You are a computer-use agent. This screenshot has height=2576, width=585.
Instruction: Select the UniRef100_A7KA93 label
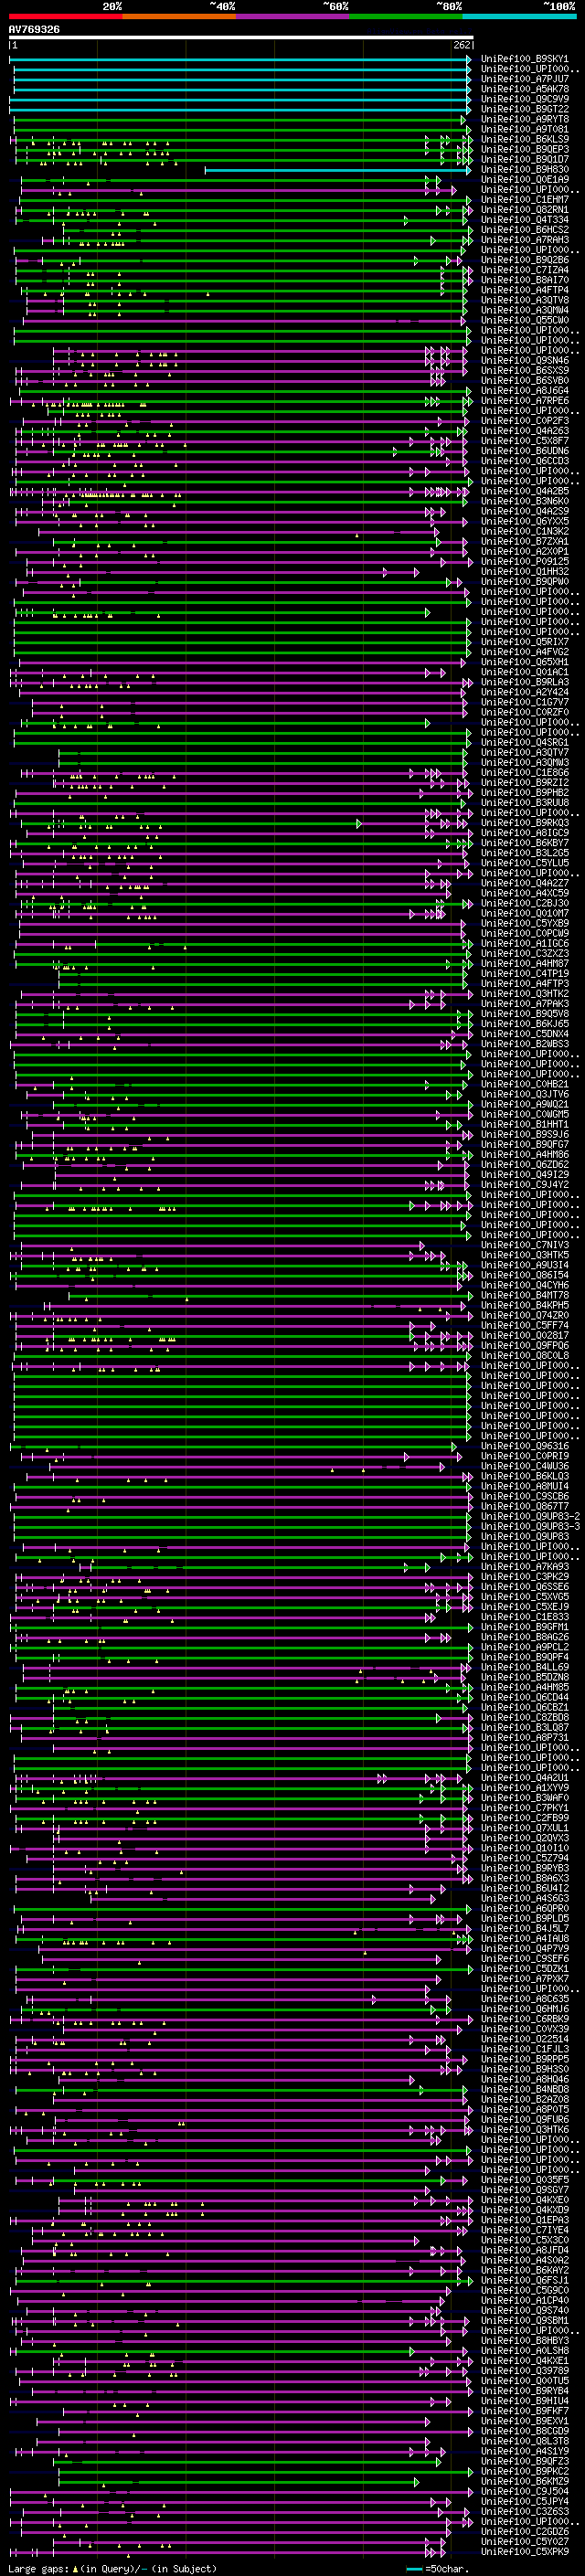(x=524, y=1566)
